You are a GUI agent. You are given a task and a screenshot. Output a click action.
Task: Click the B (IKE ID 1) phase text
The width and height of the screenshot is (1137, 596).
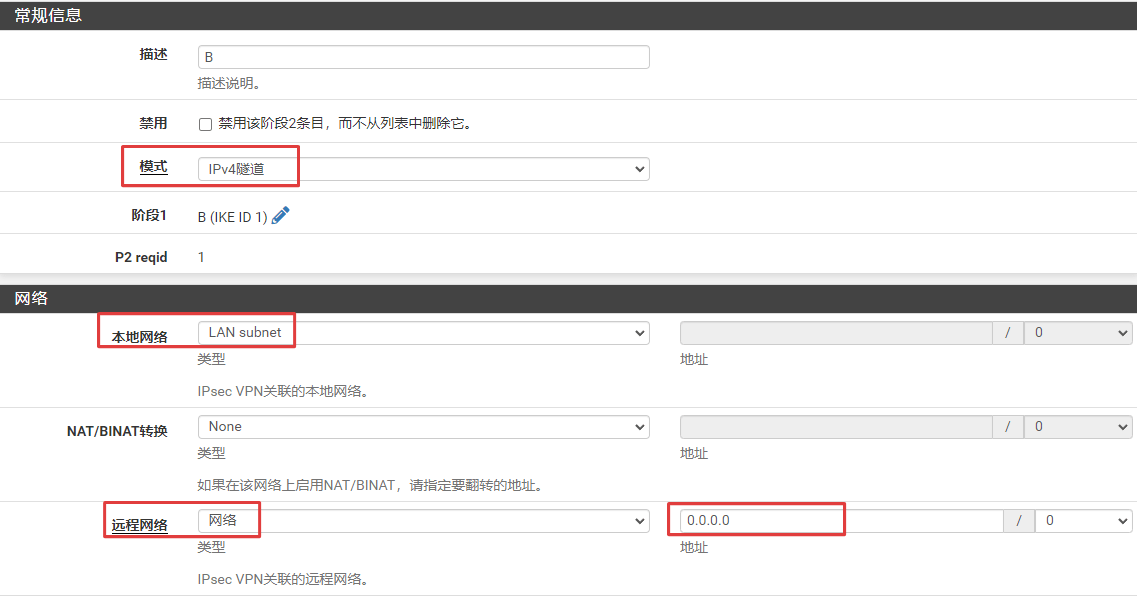(232, 217)
